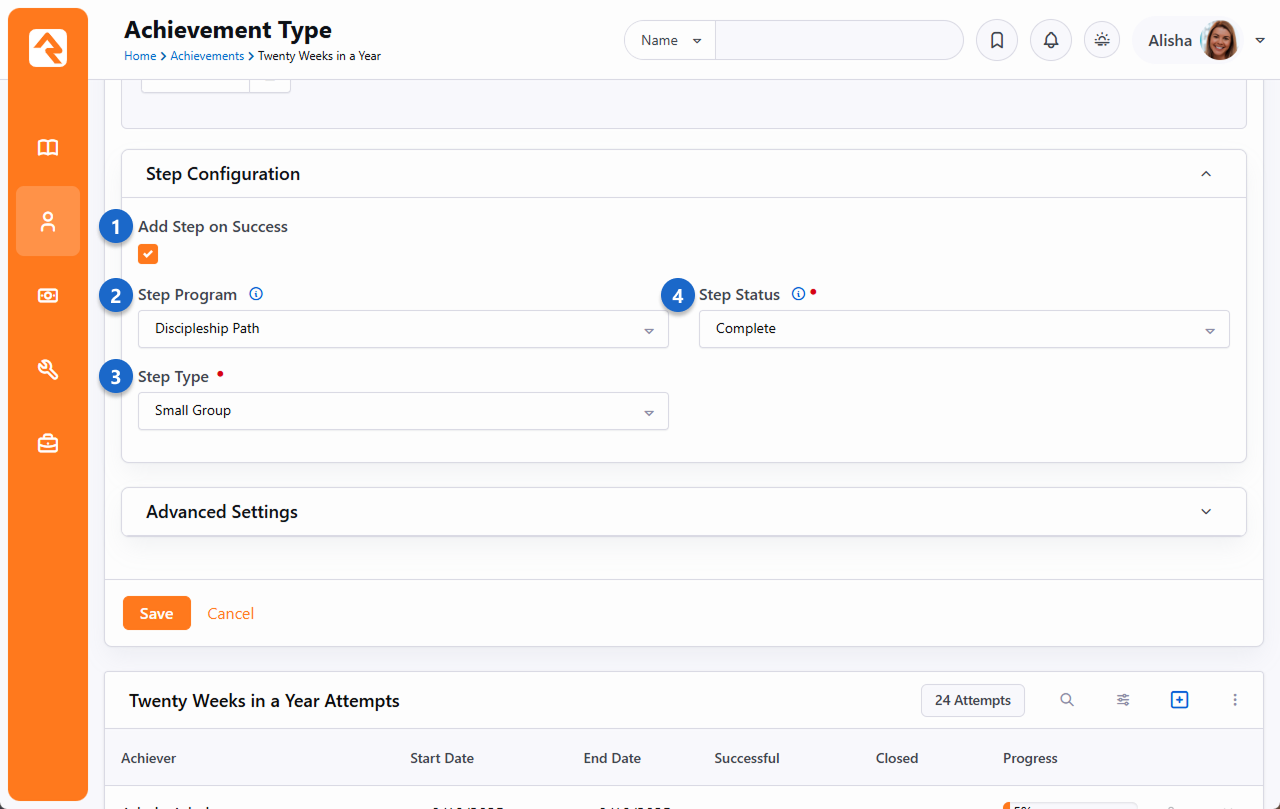Screen dimensions: 1280x809
Task: Click the bookmark icon in the header
Action: pos(996,41)
